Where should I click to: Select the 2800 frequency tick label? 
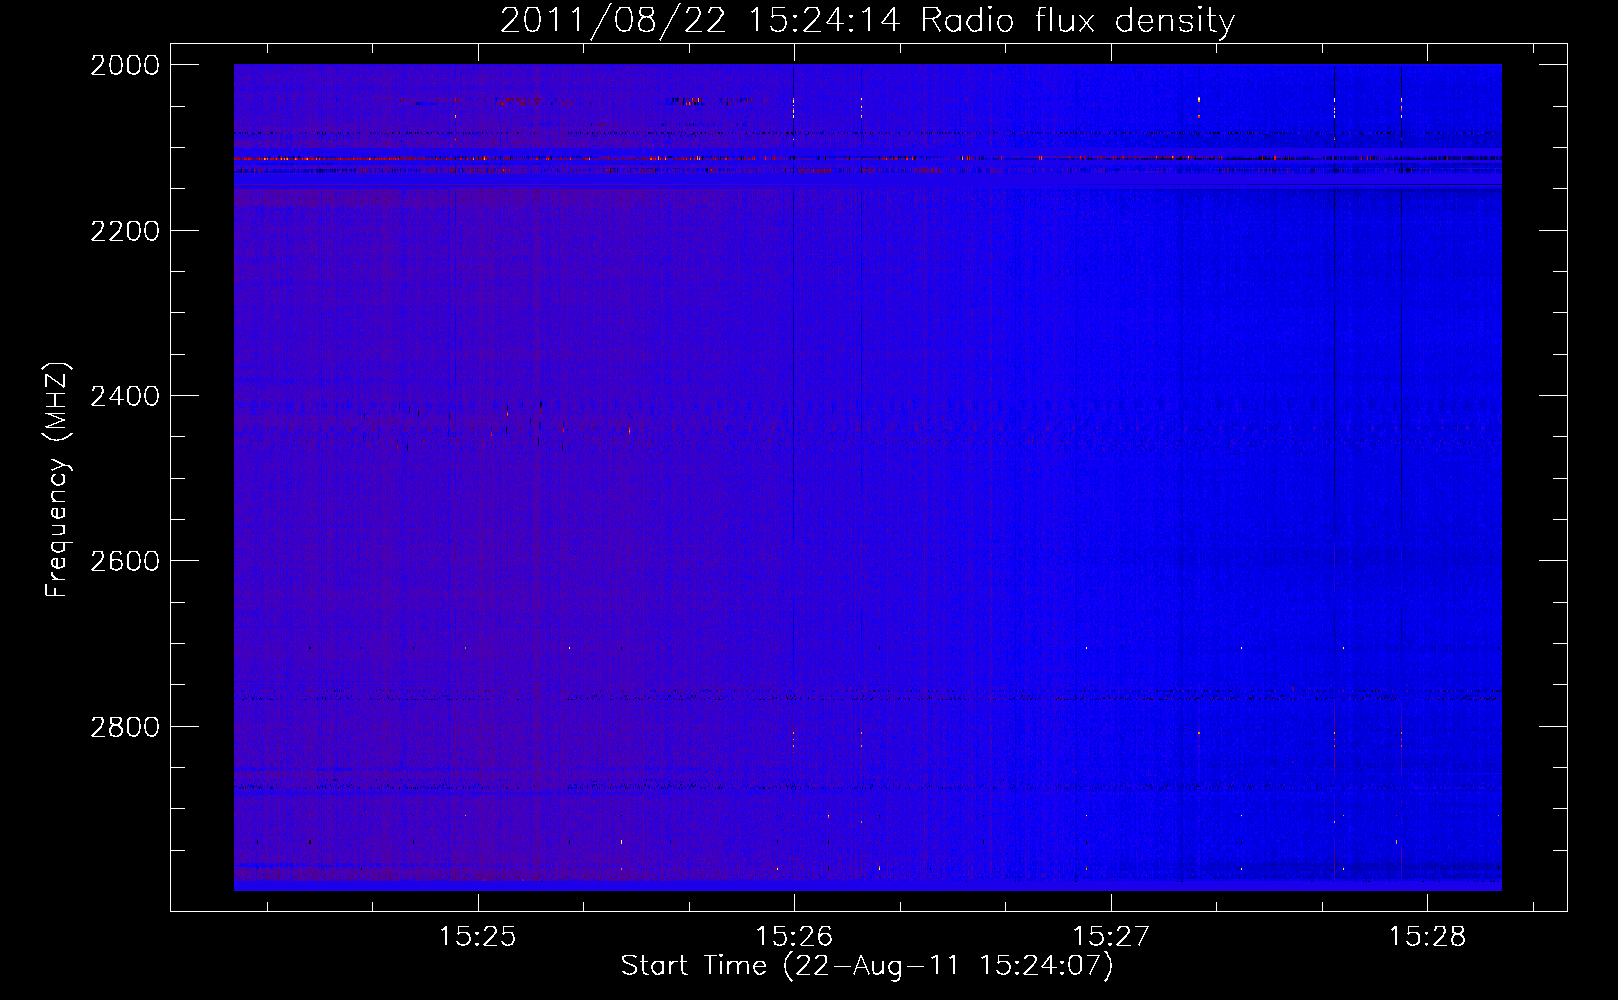tap(125, 726)
